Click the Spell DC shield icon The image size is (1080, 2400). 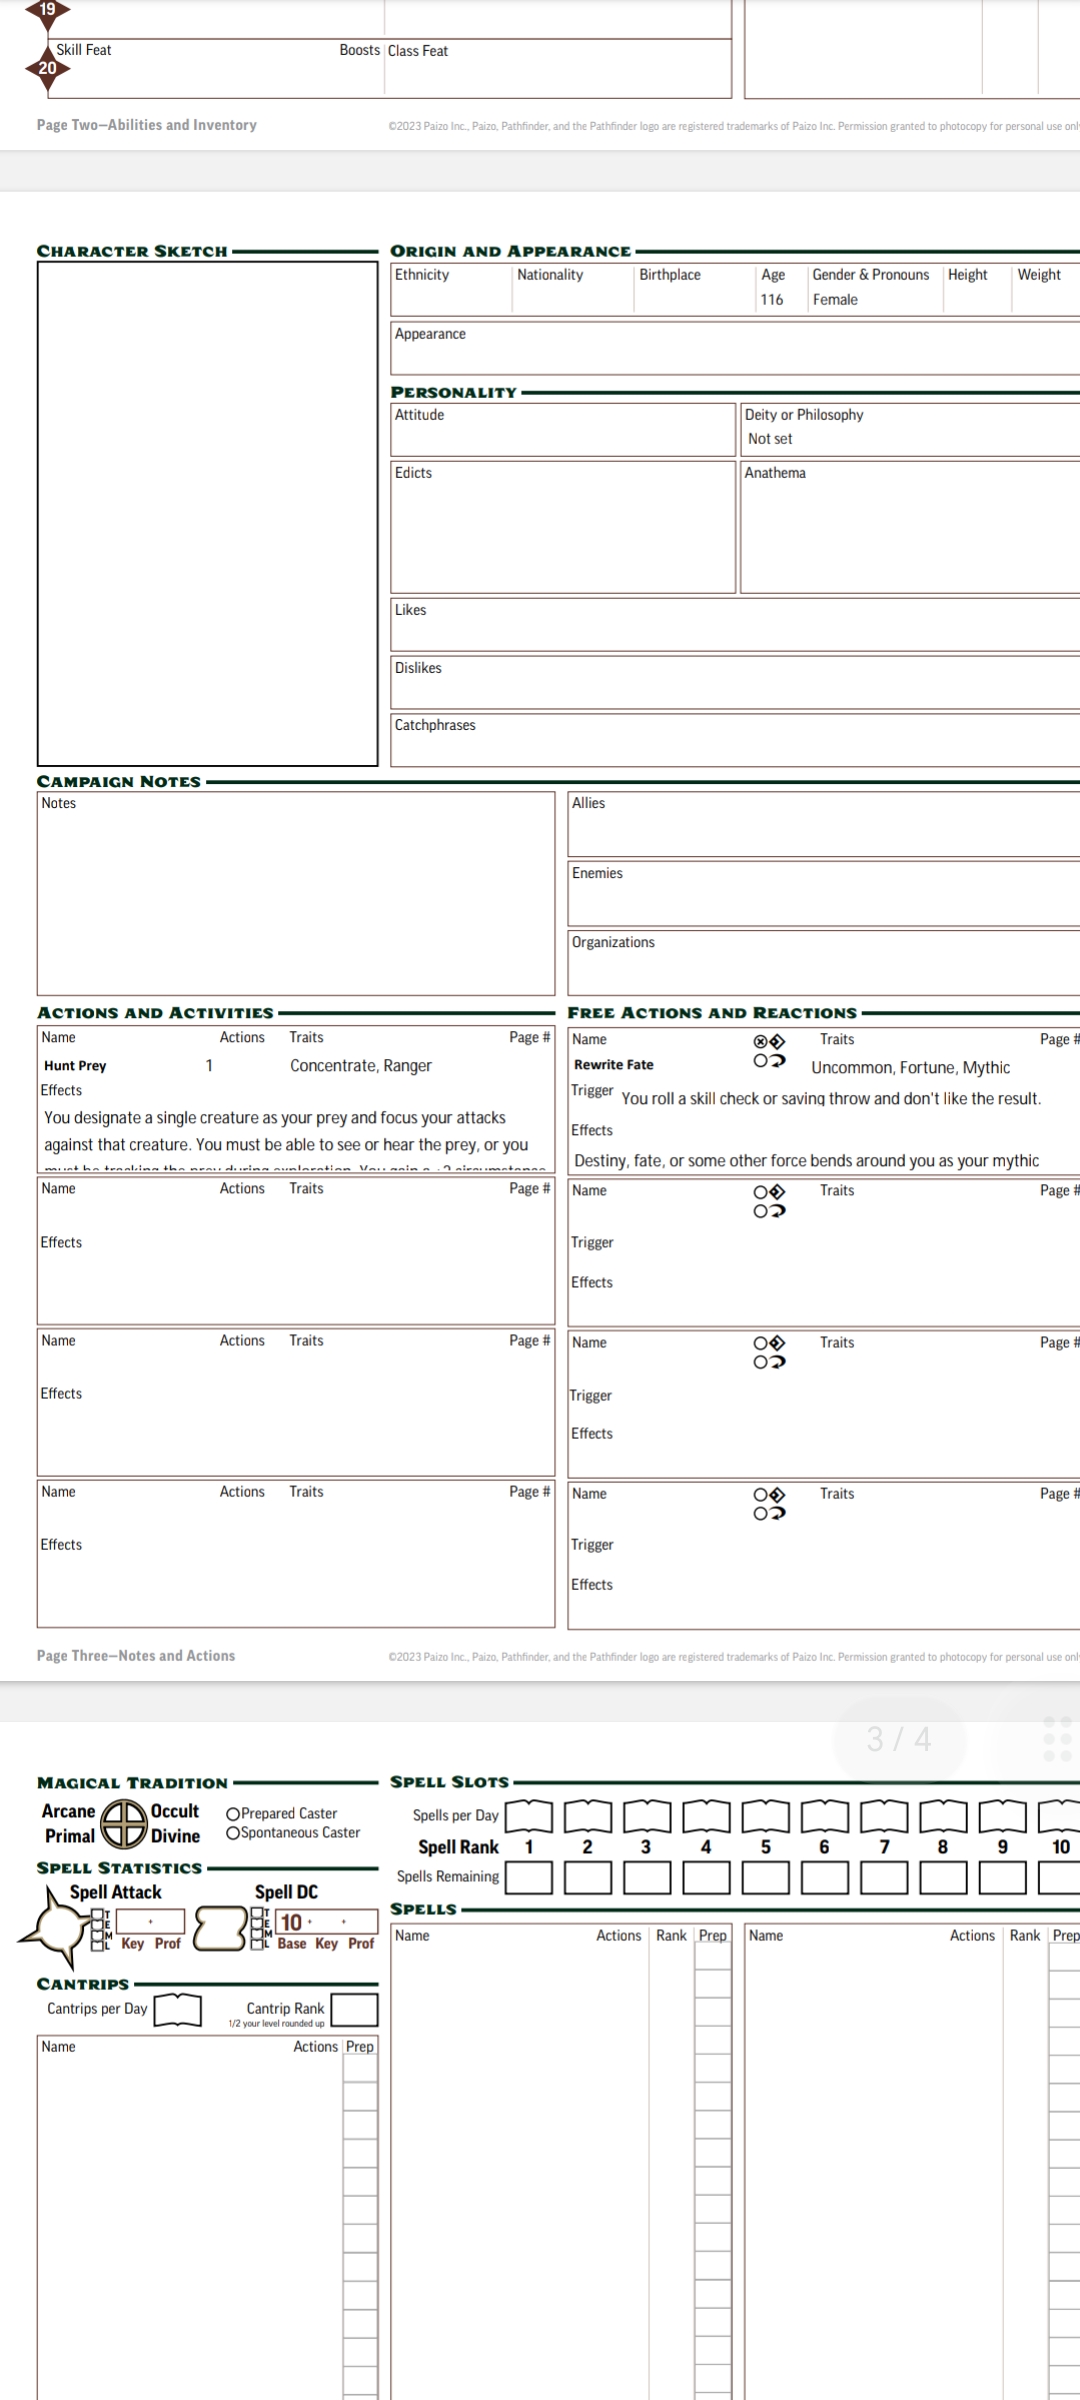(221, 1929)
